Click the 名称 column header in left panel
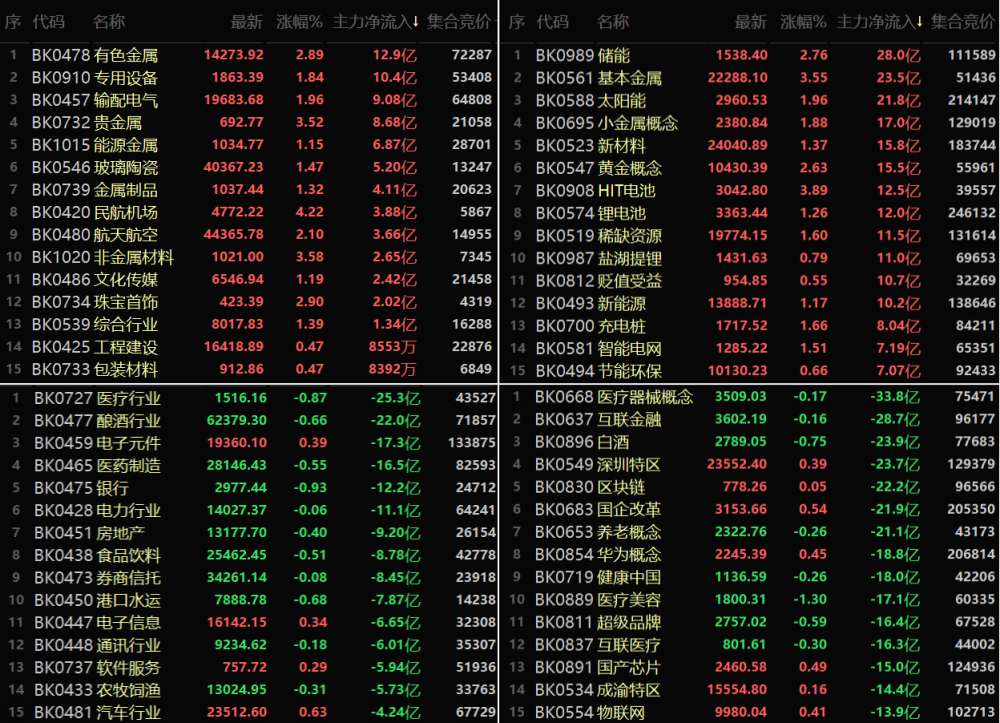 point(108,22)
